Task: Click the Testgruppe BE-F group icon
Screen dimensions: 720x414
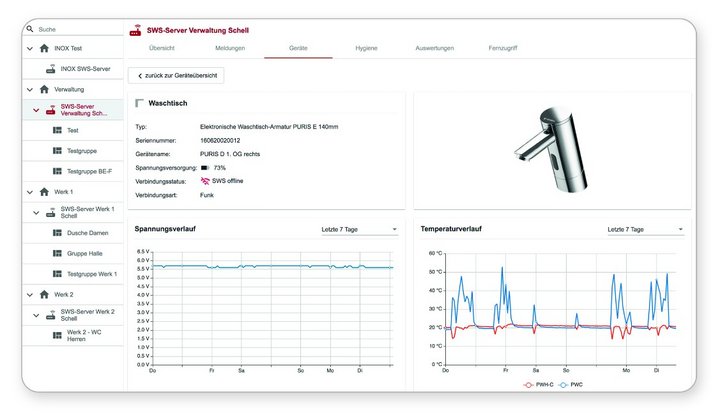Action: (57, 172)
